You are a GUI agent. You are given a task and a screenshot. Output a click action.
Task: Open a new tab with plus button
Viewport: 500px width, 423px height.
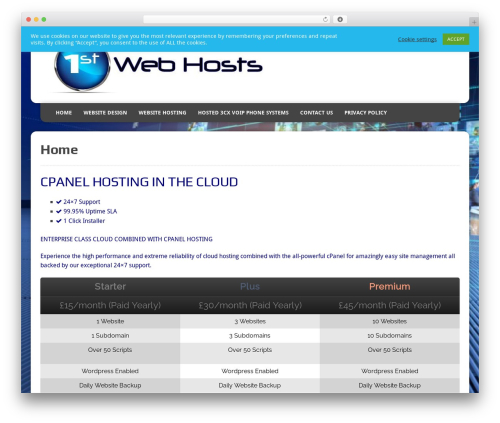(x=474, y=22)
